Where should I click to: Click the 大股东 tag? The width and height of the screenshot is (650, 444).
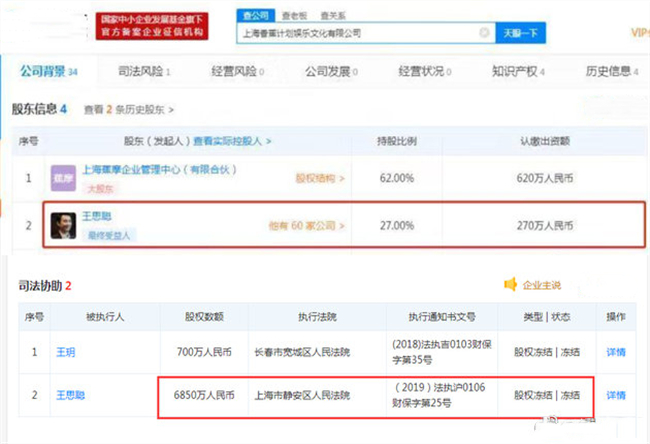pyautogui.click(x=100, y=189)
